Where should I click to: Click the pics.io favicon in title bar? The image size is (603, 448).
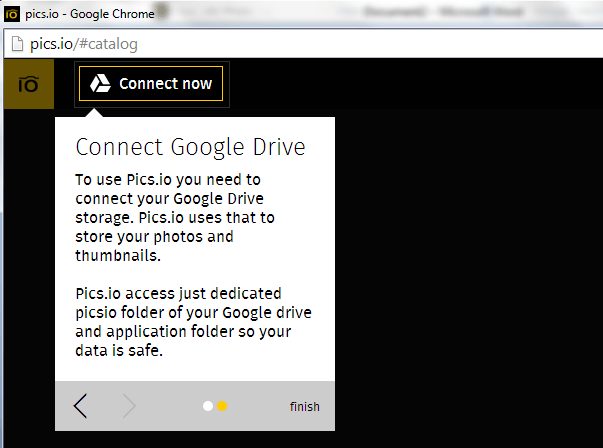tap(12, 14)
